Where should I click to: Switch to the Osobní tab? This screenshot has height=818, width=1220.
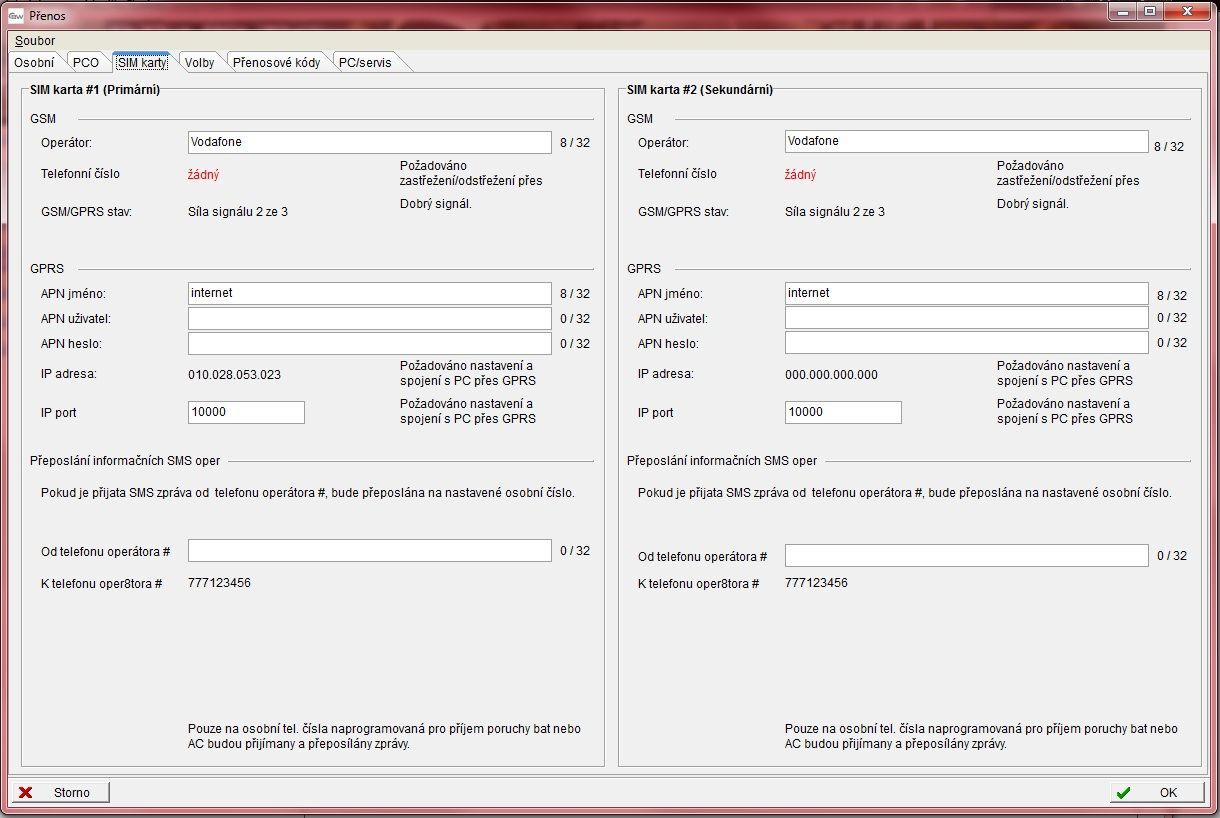pos(34,62)
